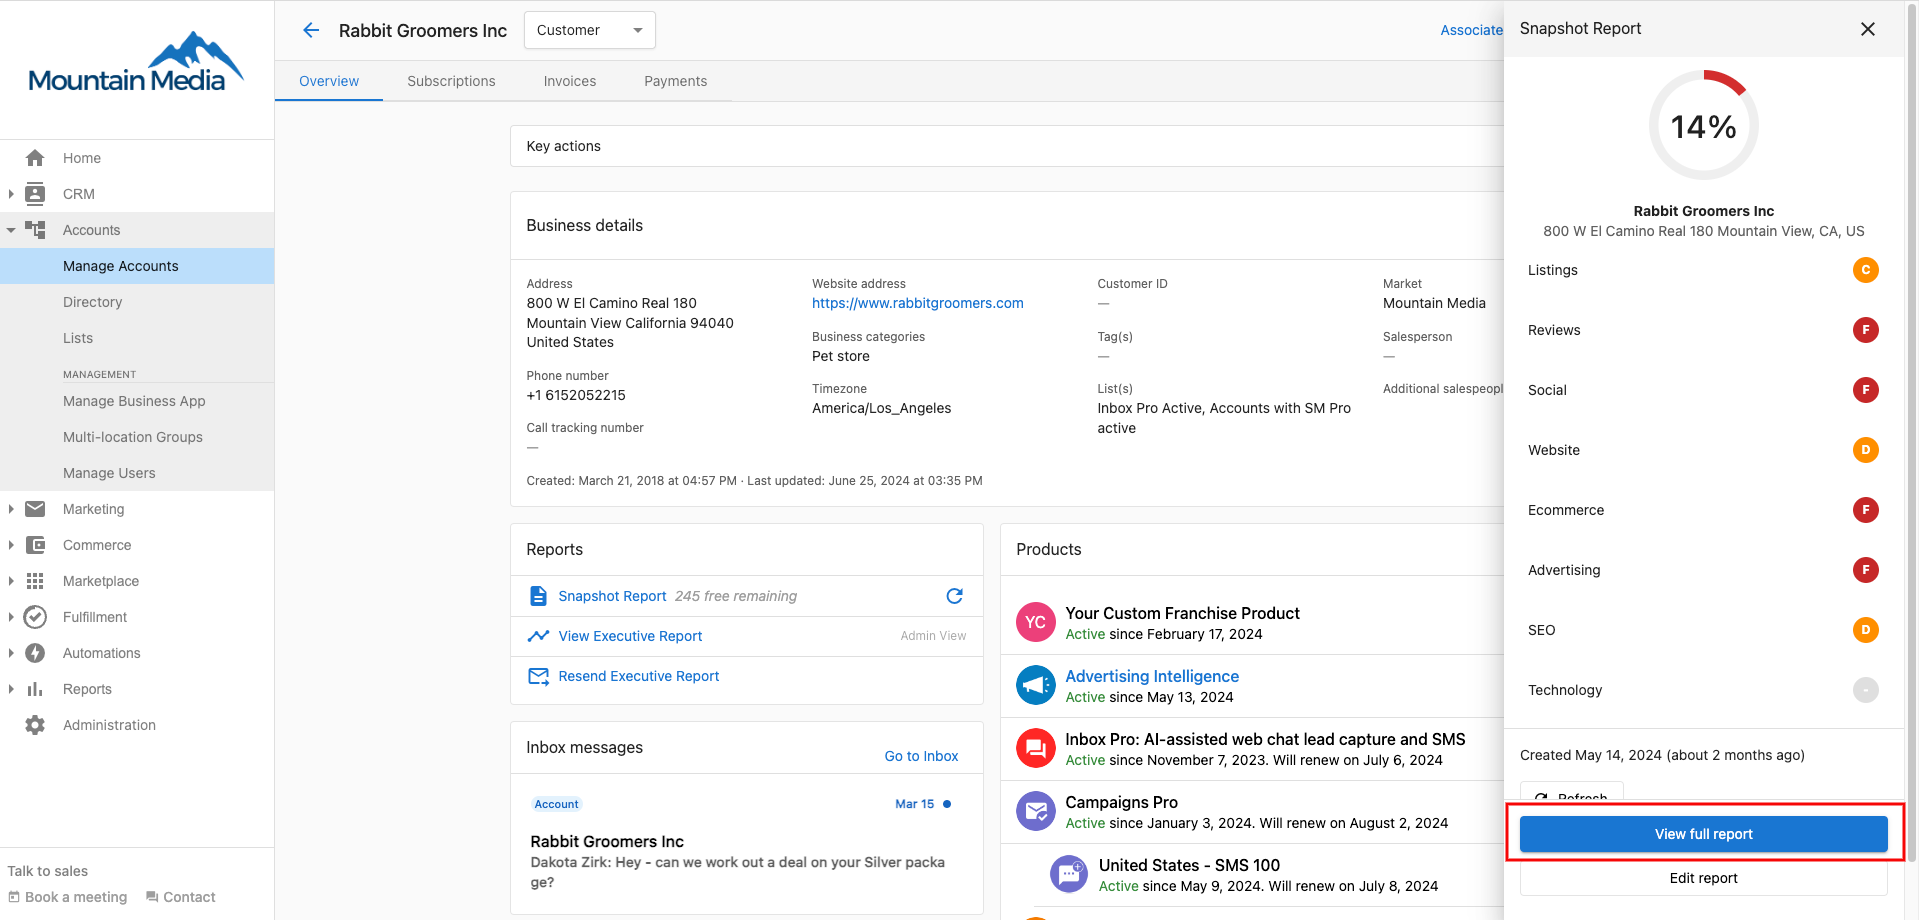Click Resend Executive Report link
Image resolution: width=1919 pixels, height=920 pixels.
(638, 676)
